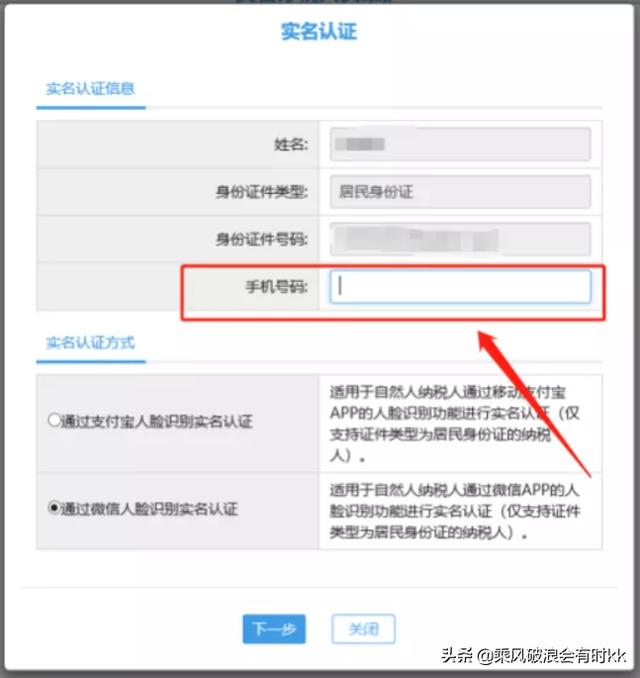Select 通过微信人脸识别实名认证 radio button
The width and height of the screenshot is (640, 678).
(54, 507)
